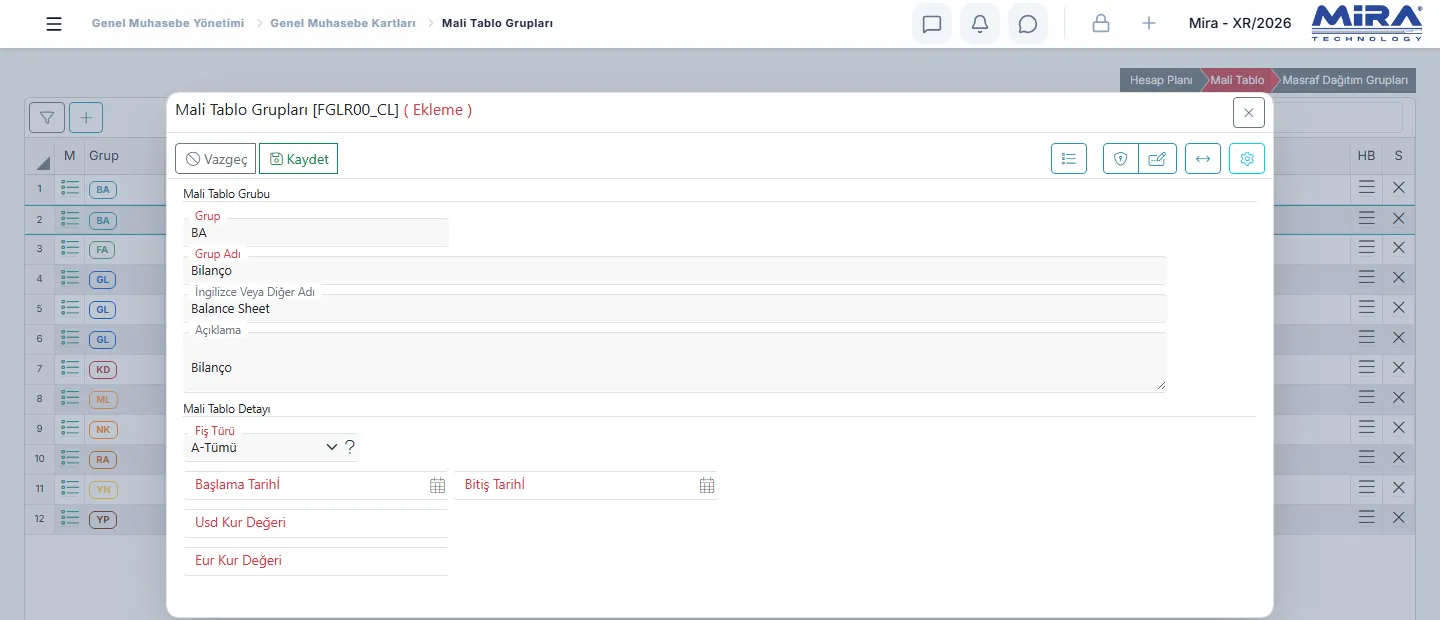This screenshot has height=620, width=1440.
Task: Open the HB menu icon in row 10
Action: 1366,458
